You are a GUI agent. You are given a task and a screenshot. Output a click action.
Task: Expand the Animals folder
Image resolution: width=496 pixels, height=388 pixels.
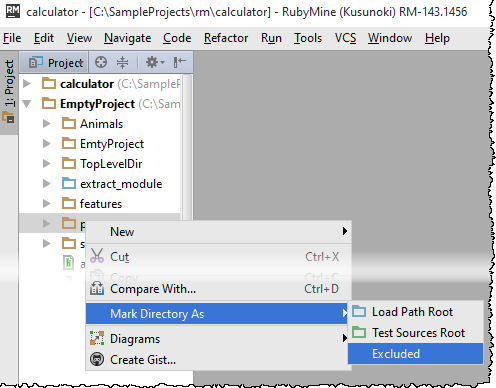point(47,124)
